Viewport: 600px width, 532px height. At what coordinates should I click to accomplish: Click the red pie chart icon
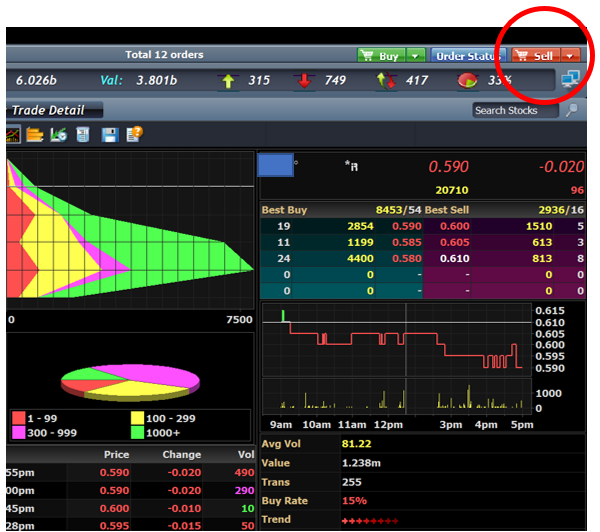(x=467, y=80)
